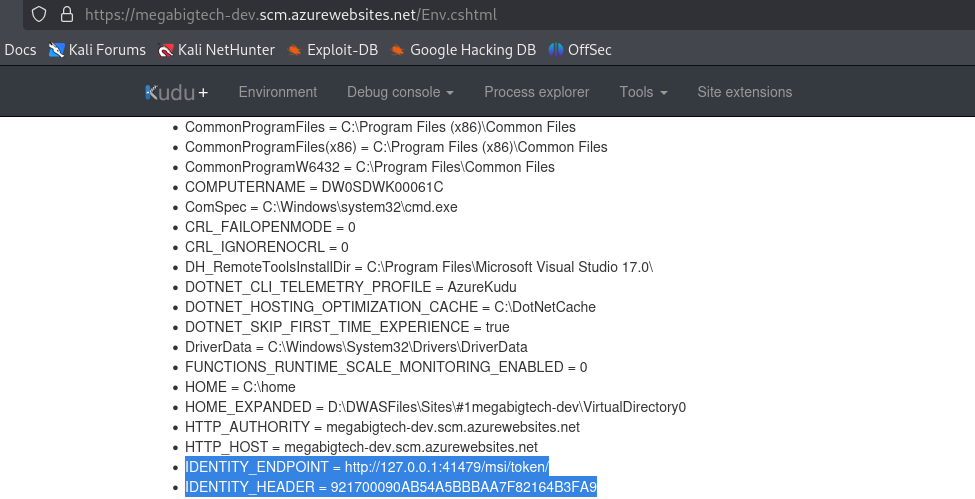Expand the Tools dropdown menu
This screenshot has width=975, height=499.
click(x=644, y=92)
